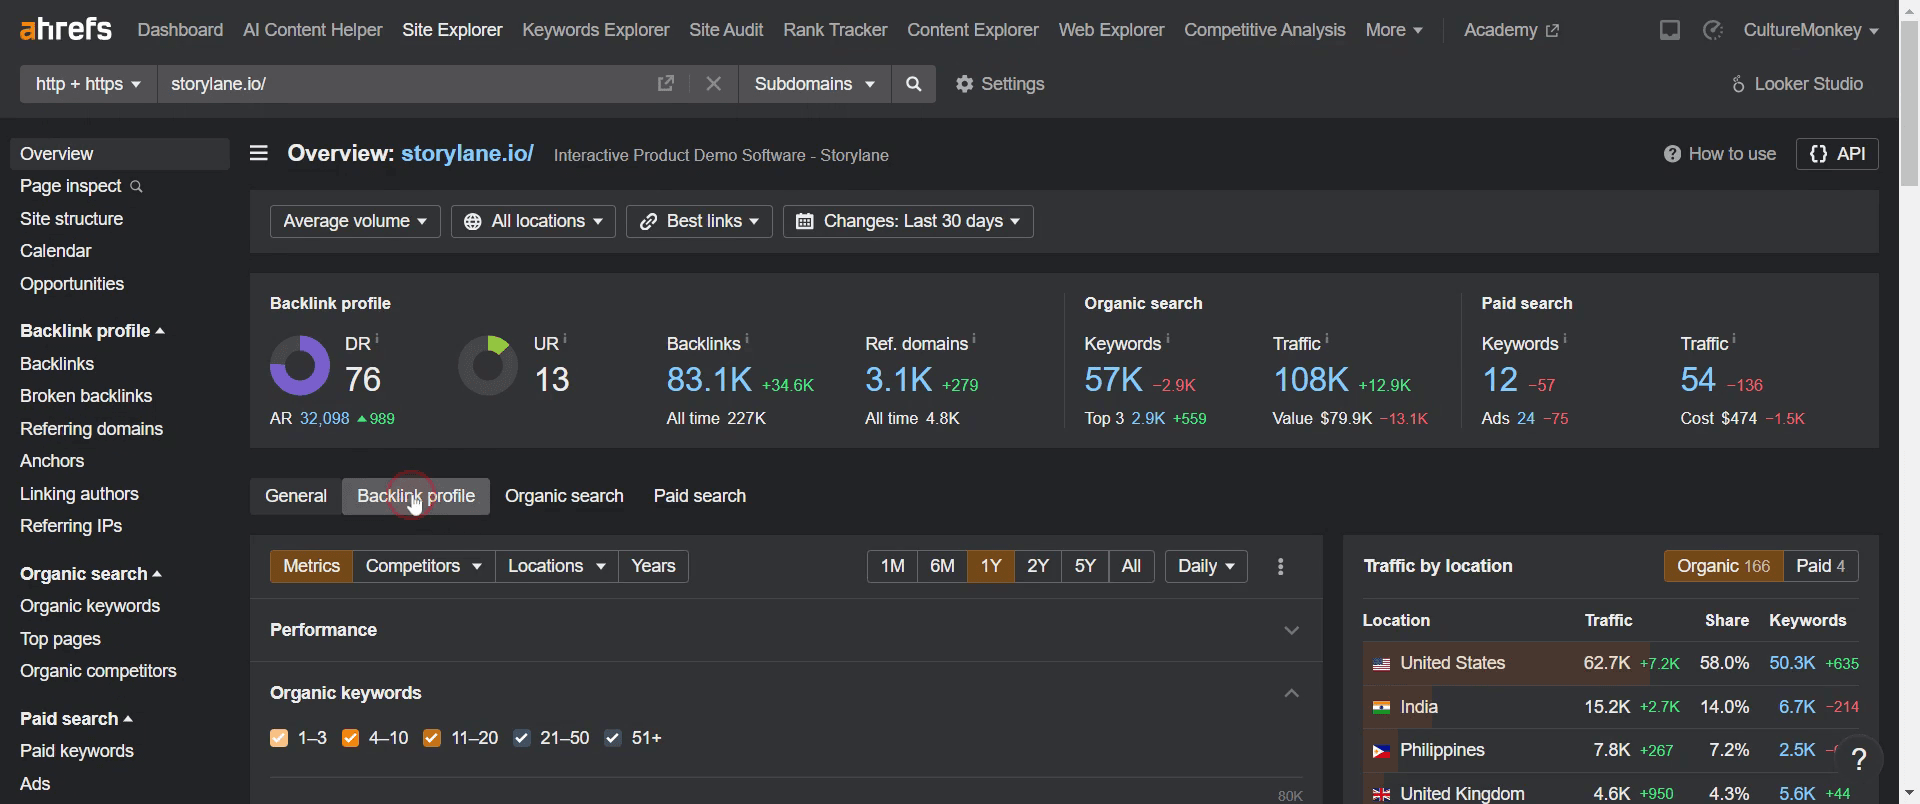The image size is (1920, 804).
Task: Open the CultureMonkey account menu
Action: [1811, 30]
